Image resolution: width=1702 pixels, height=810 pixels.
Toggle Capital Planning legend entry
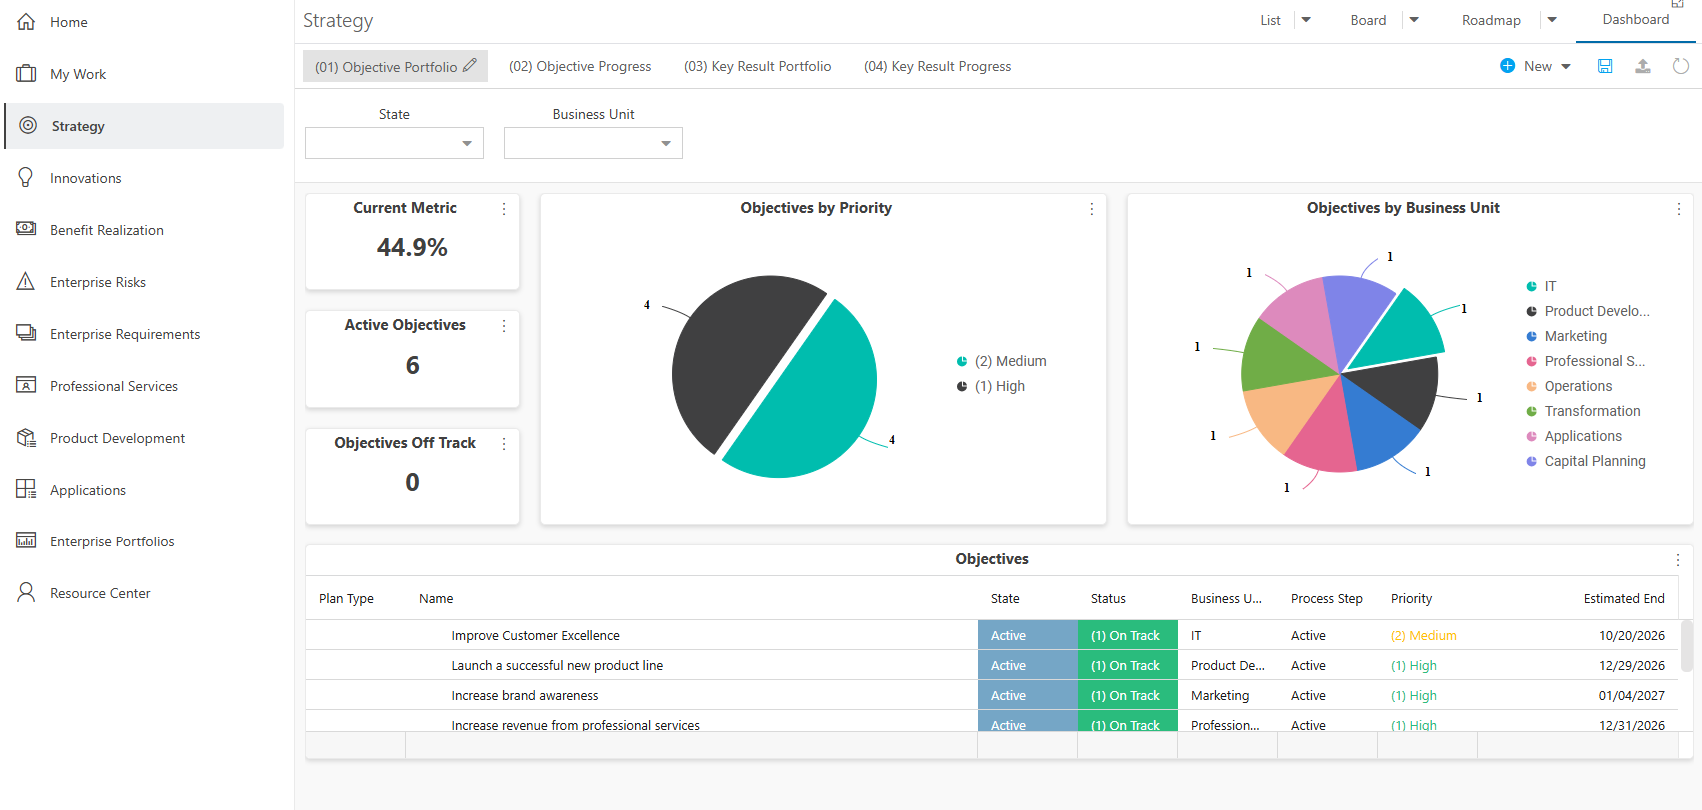[1585, 461]
